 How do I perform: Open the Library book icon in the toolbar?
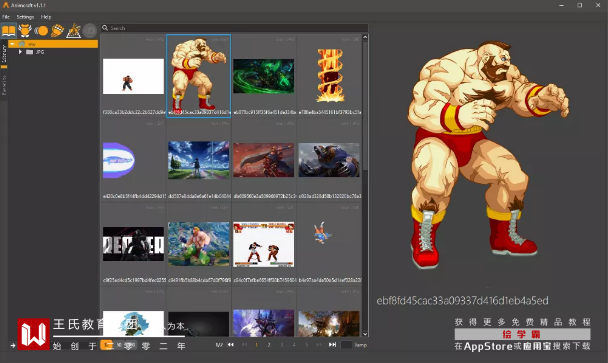pos(9,30)
